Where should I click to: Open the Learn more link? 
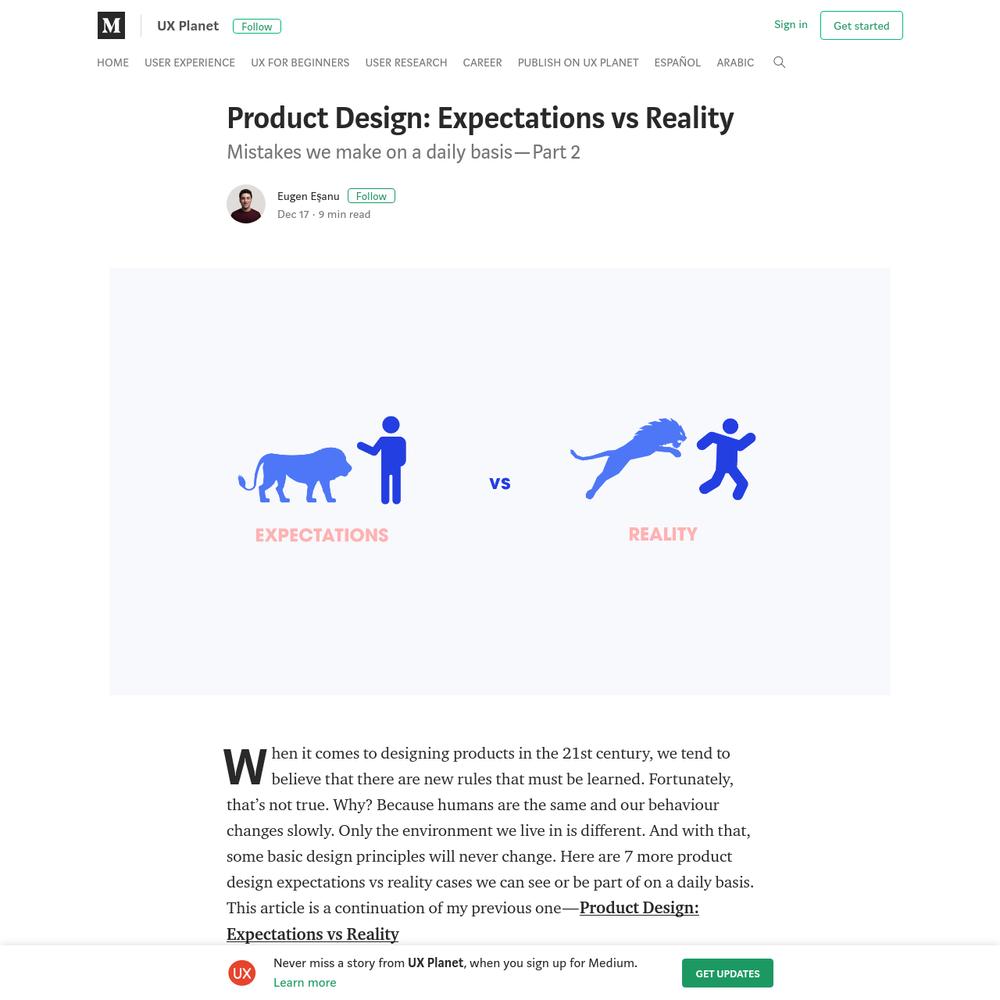[305, 983]
